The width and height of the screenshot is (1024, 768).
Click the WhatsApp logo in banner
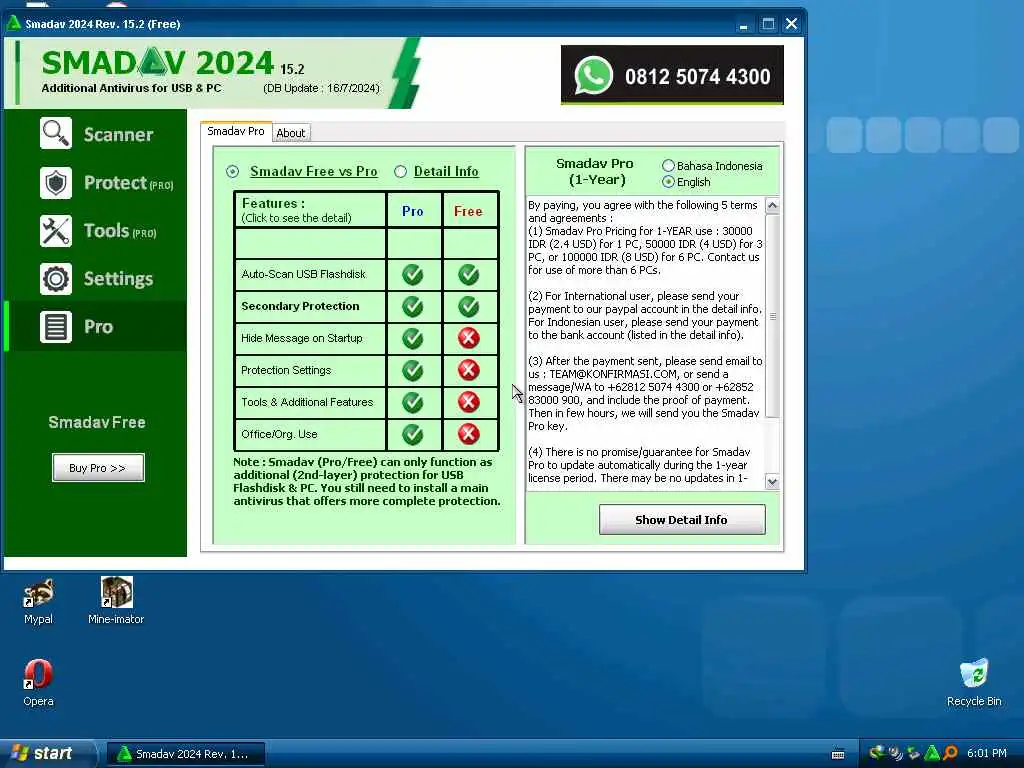593,76
